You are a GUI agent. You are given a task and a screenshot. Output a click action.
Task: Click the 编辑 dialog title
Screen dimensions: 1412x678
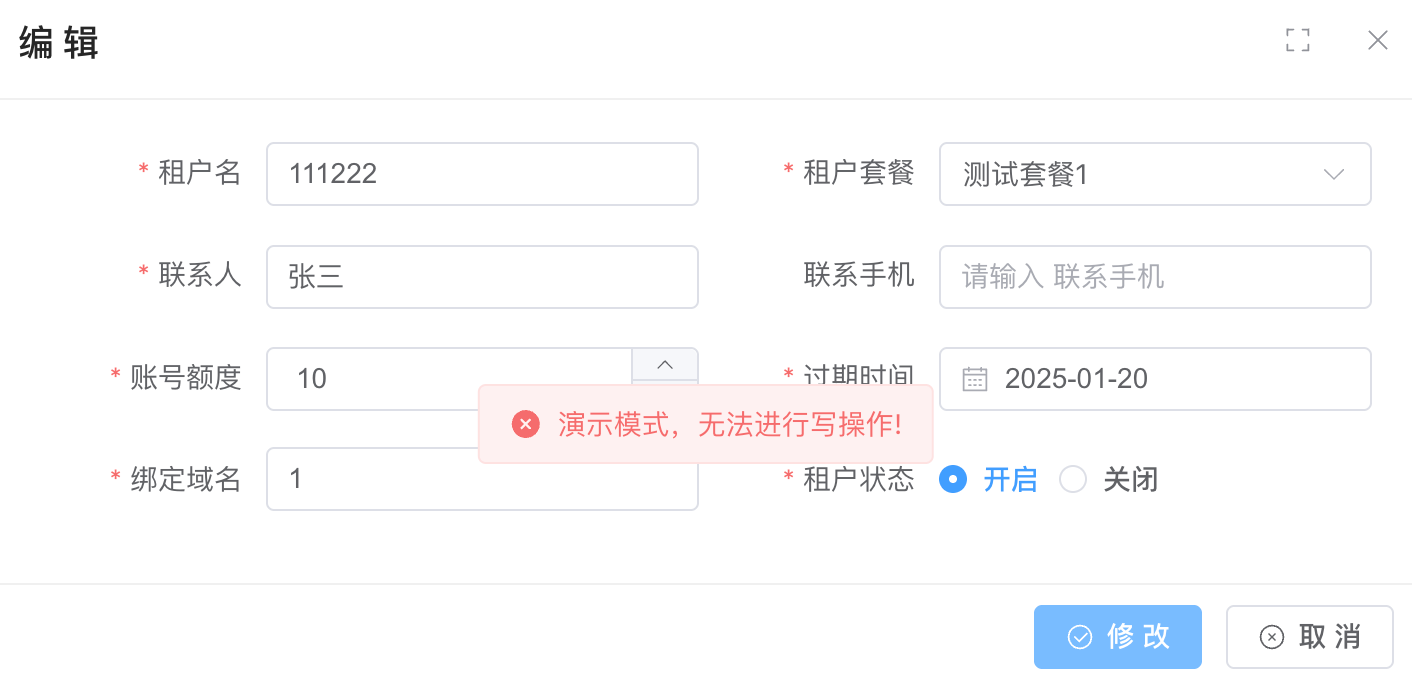pyautogui.click(x=59, y=44)
